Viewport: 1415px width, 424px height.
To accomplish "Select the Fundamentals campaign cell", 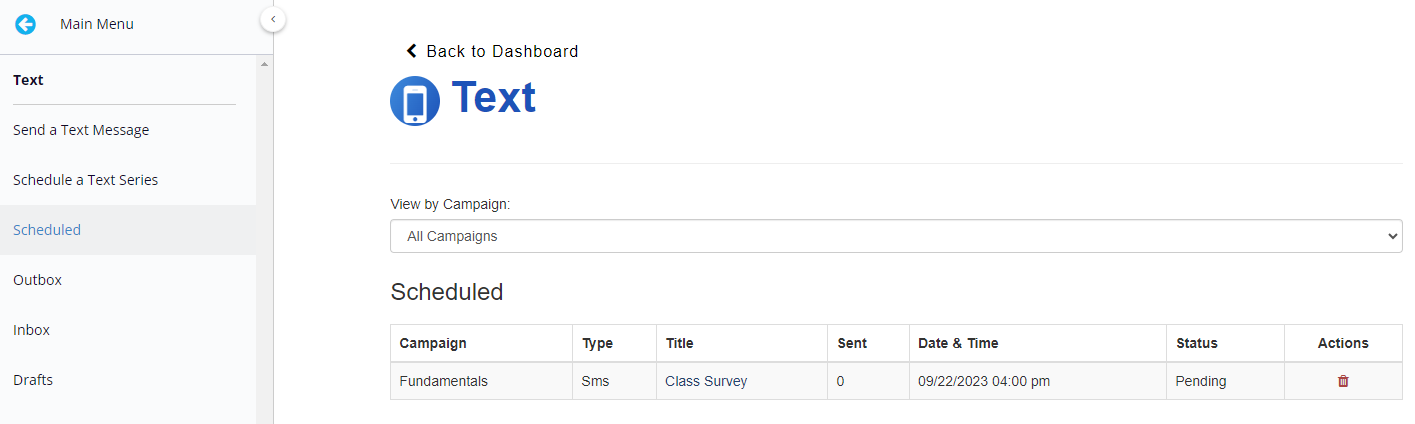I will click(443, 381).
